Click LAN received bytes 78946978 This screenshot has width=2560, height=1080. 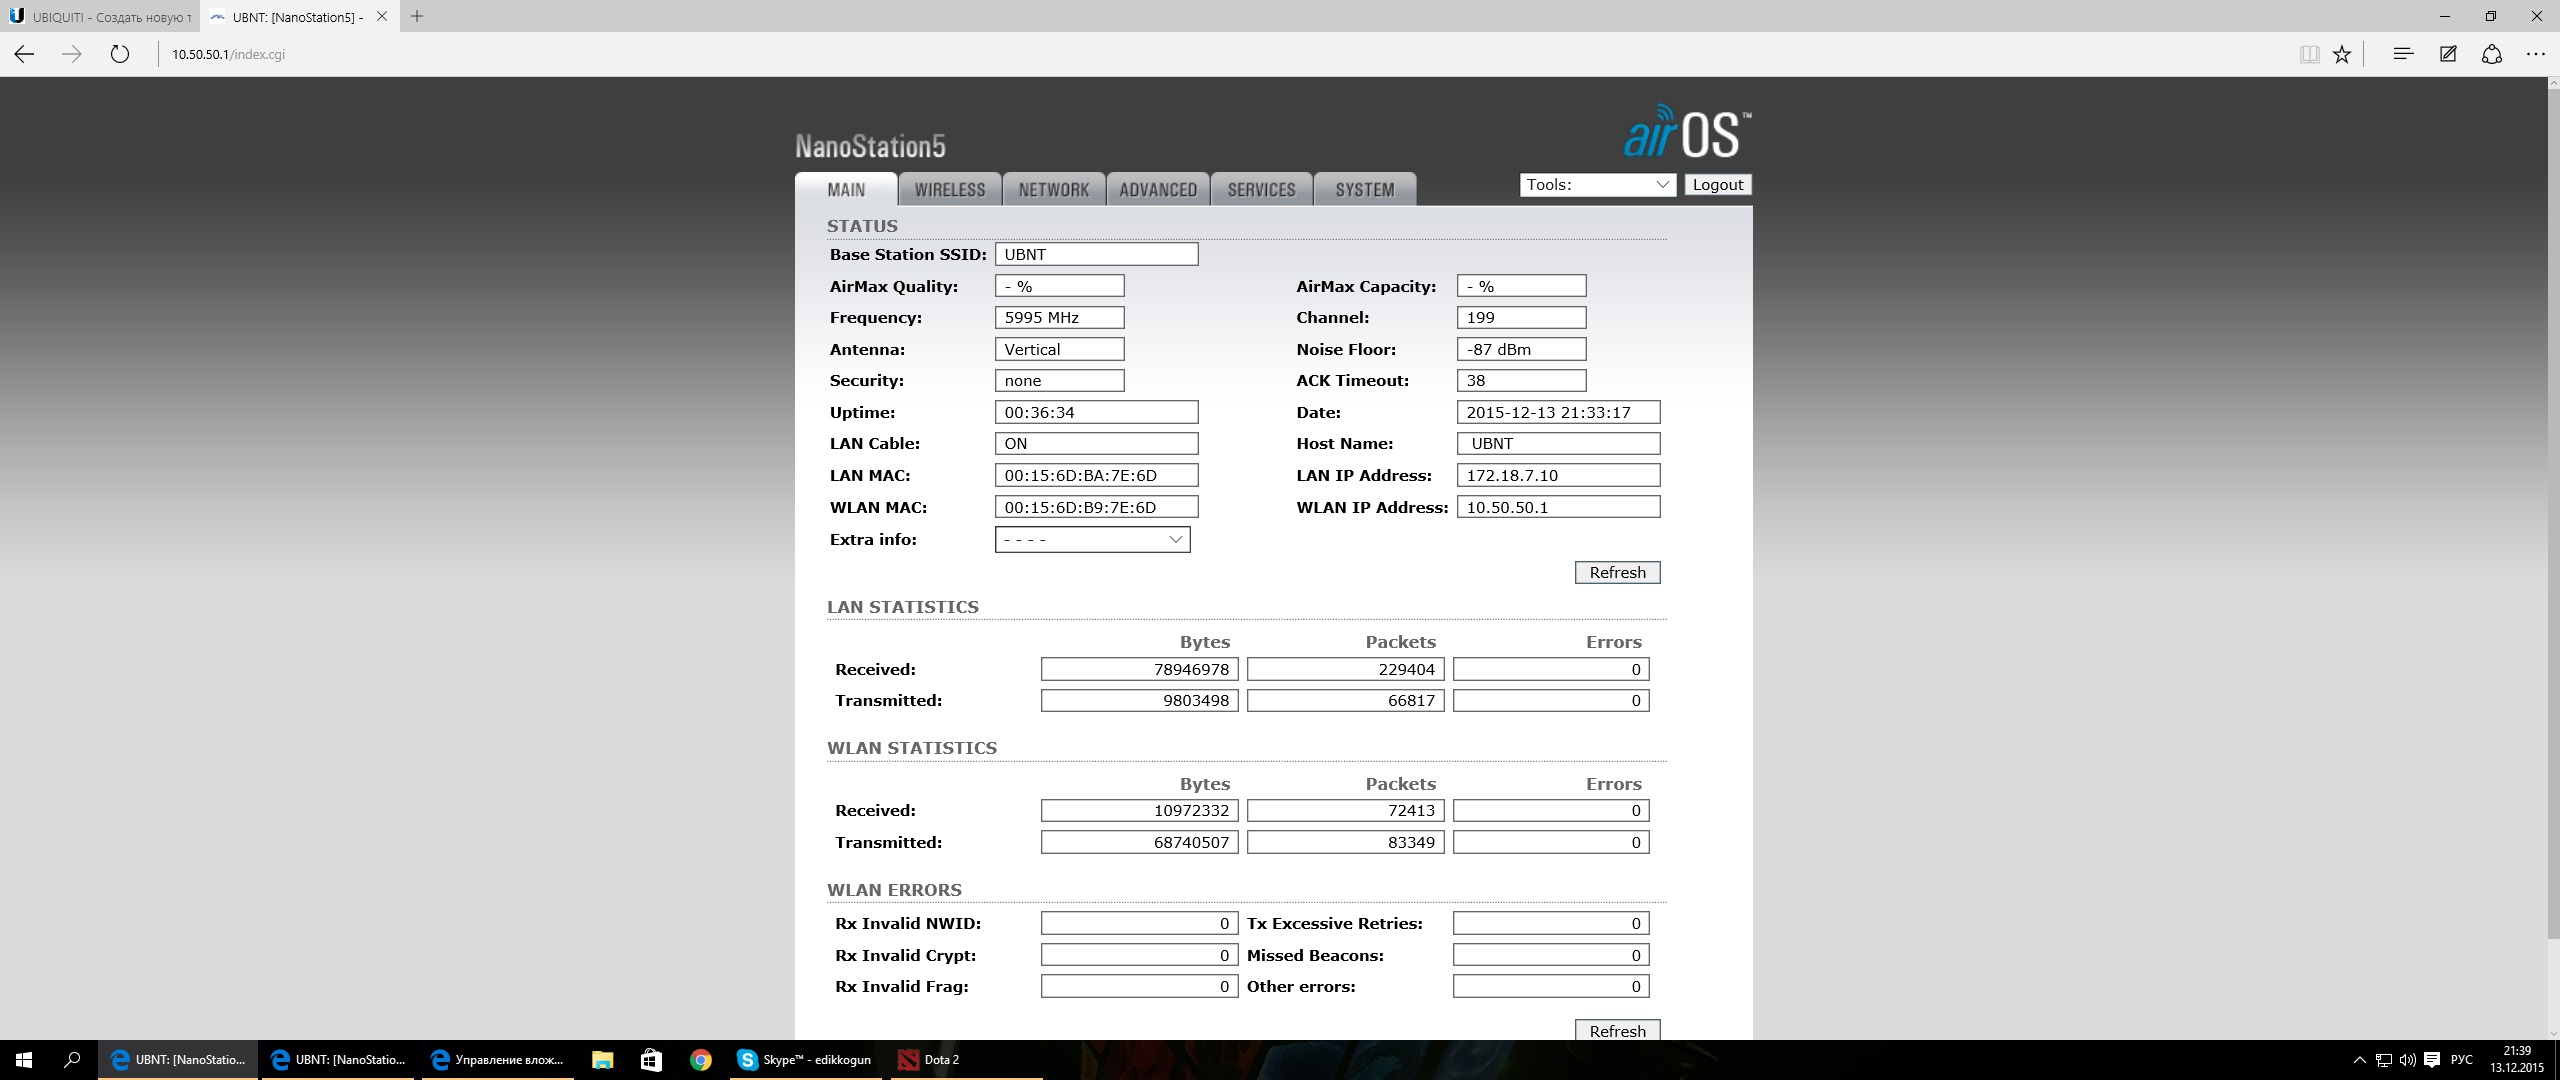[1140, 669]
